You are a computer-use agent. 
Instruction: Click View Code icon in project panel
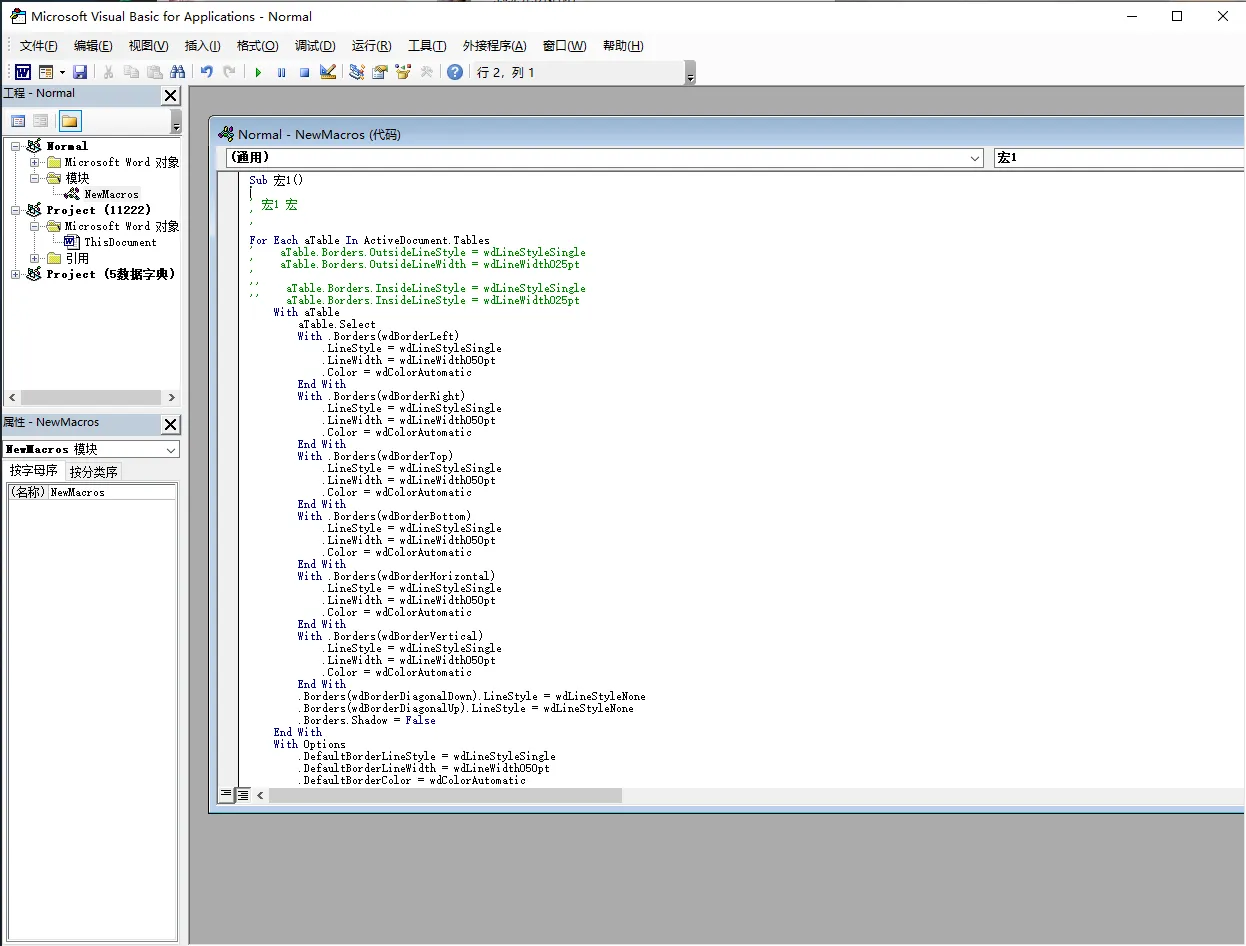(18, 121)
